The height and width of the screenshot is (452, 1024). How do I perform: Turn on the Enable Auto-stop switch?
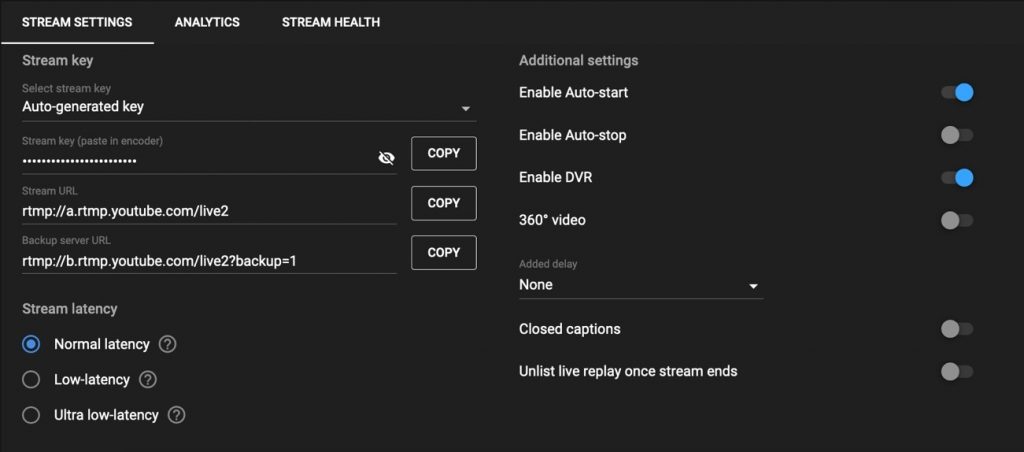click(957, 135)
